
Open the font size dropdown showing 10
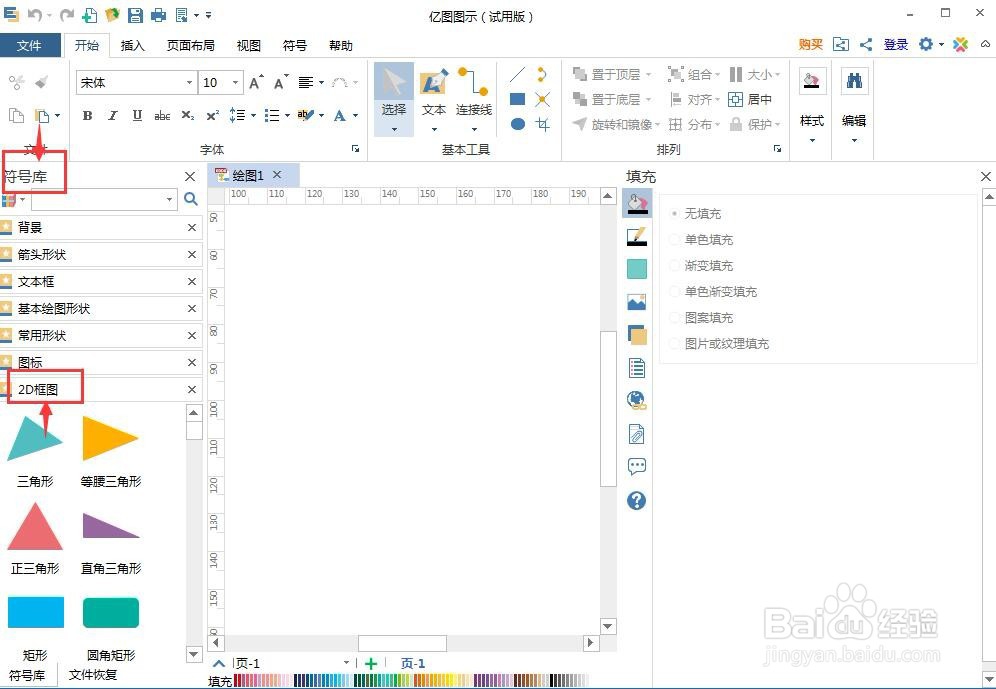(233, 82)
